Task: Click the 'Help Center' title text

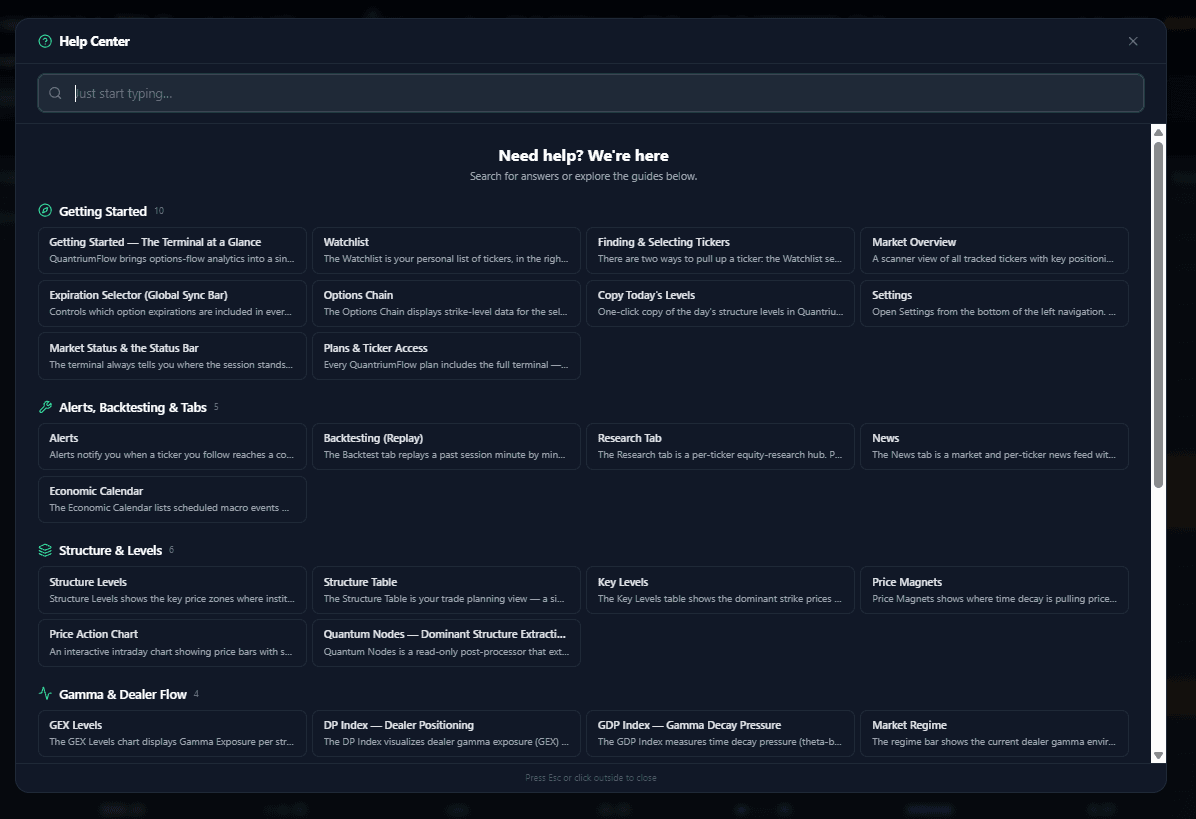Action: click(95, 41)
